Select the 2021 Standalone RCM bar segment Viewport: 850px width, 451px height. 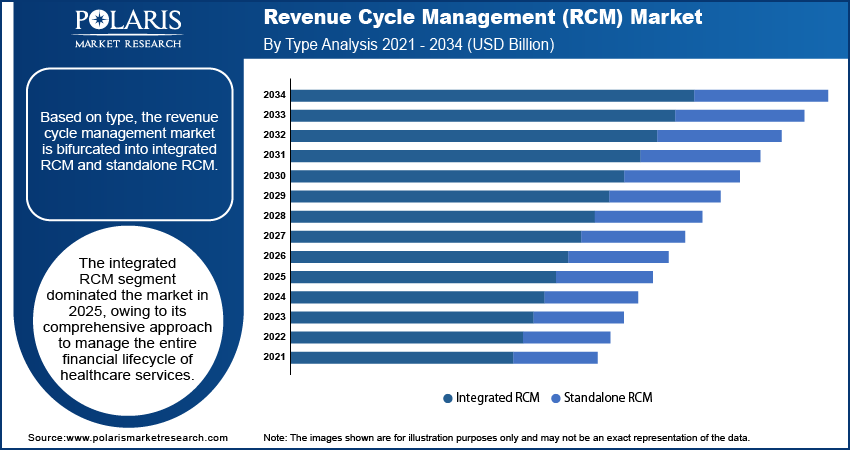[555, 357]
